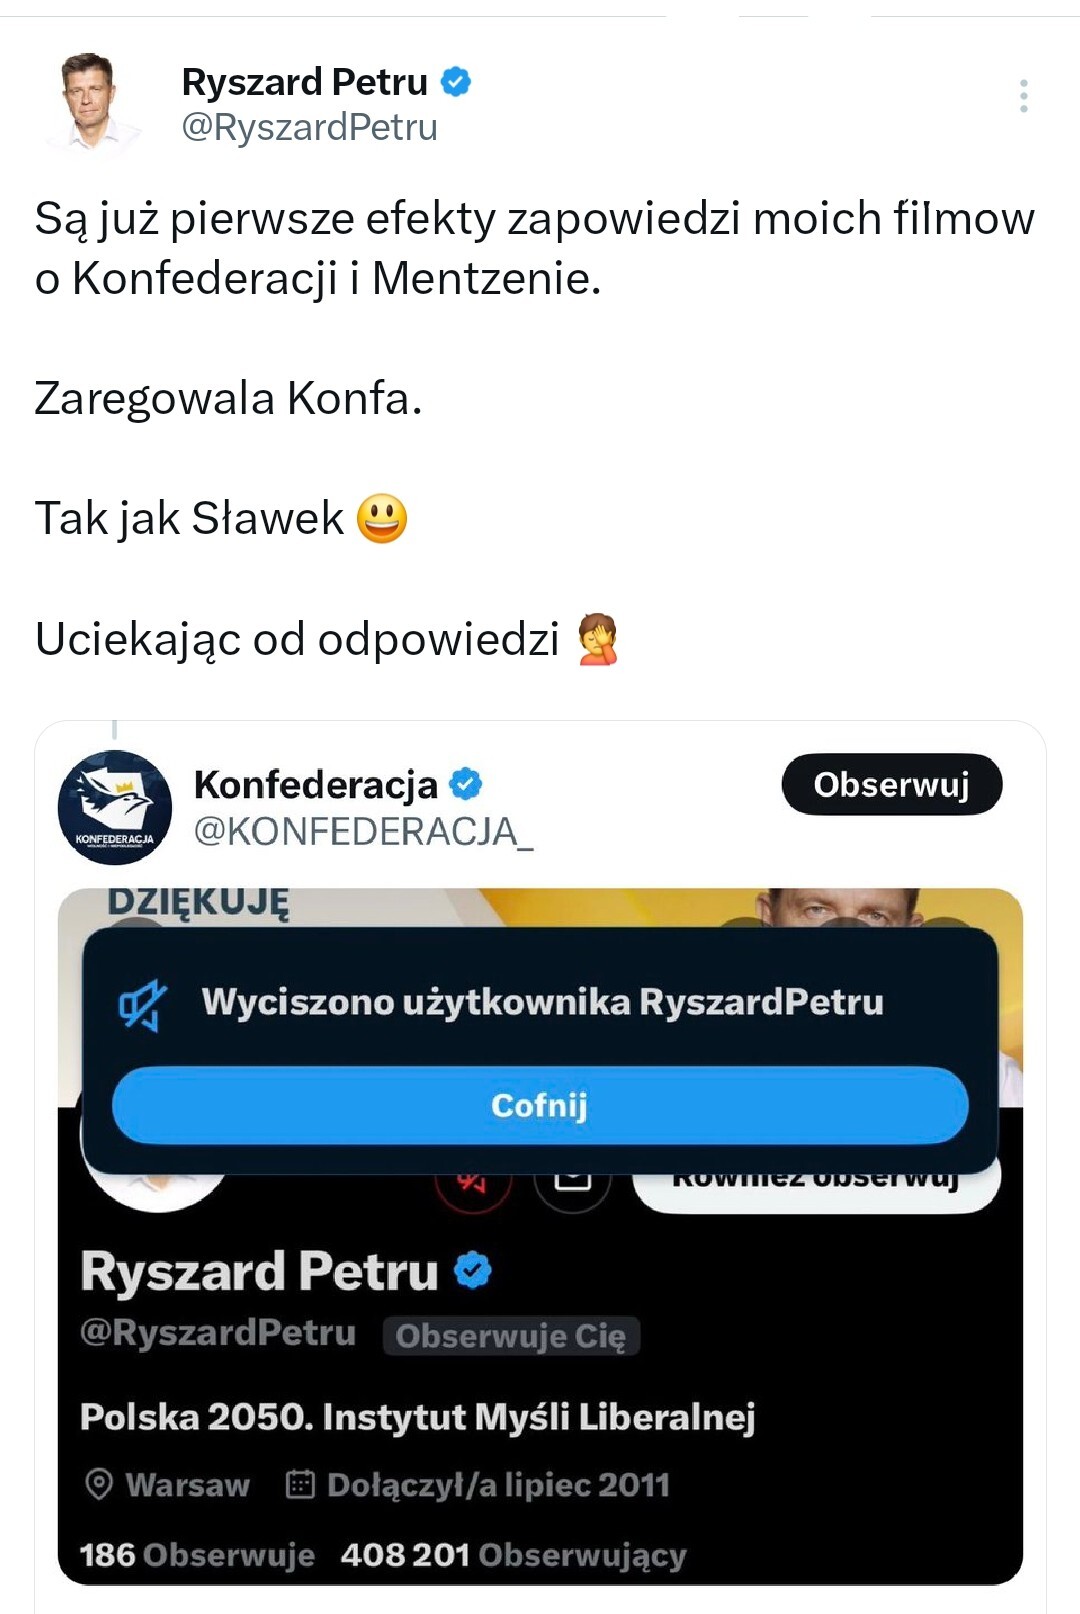
Task: Open the @KONFEDERACJA_ handle link
Action: point(363,831)
